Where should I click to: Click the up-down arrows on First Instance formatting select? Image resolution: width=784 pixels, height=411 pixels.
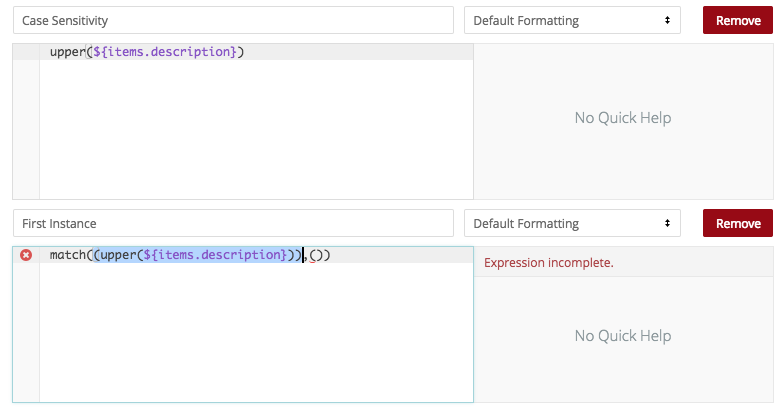coord(667,224)
